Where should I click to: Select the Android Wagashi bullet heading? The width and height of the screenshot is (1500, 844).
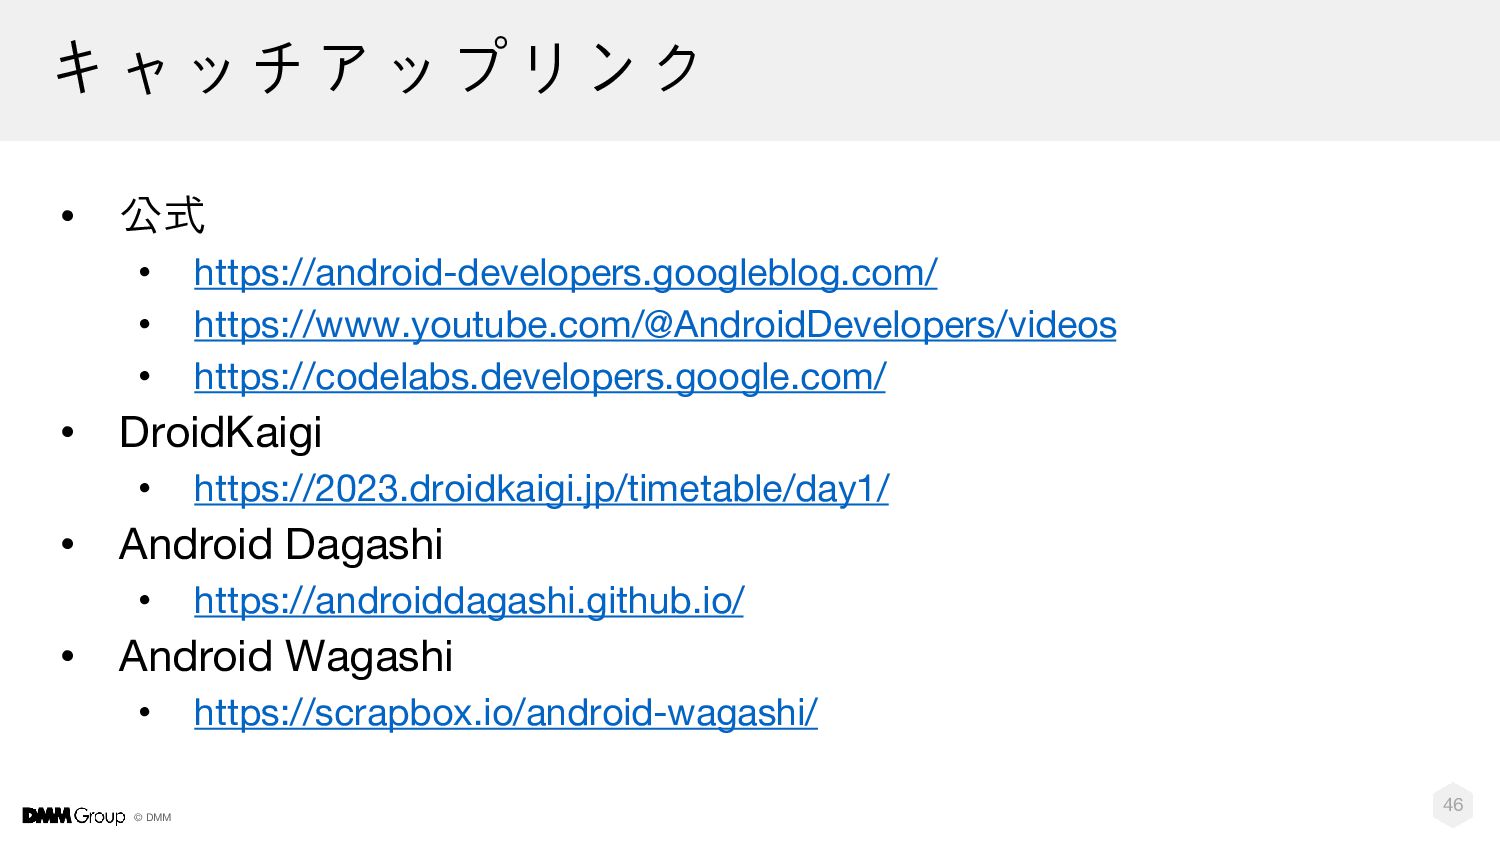click(286, 657)
